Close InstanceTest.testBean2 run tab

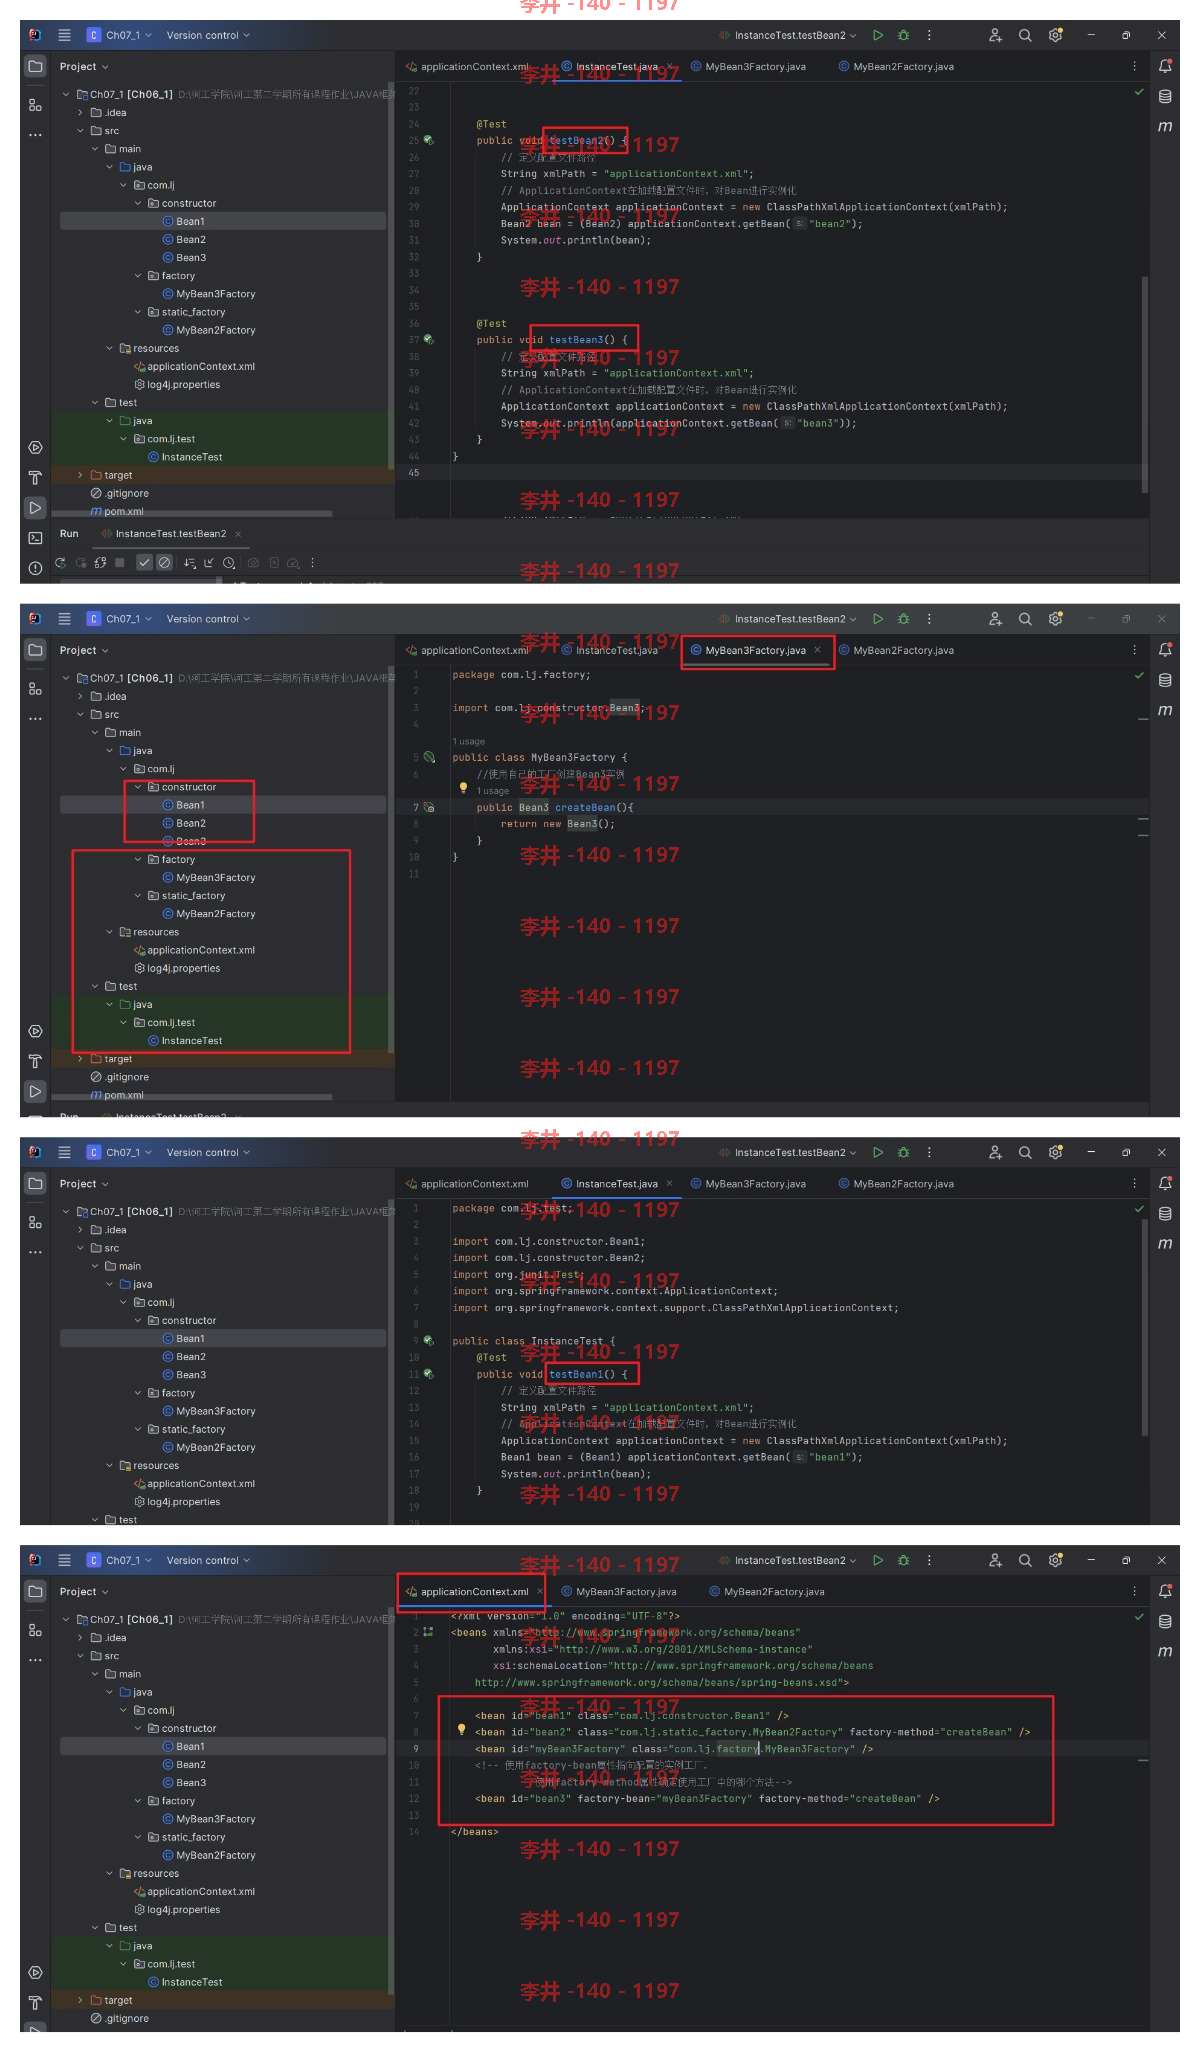click(x=238, y=534)
